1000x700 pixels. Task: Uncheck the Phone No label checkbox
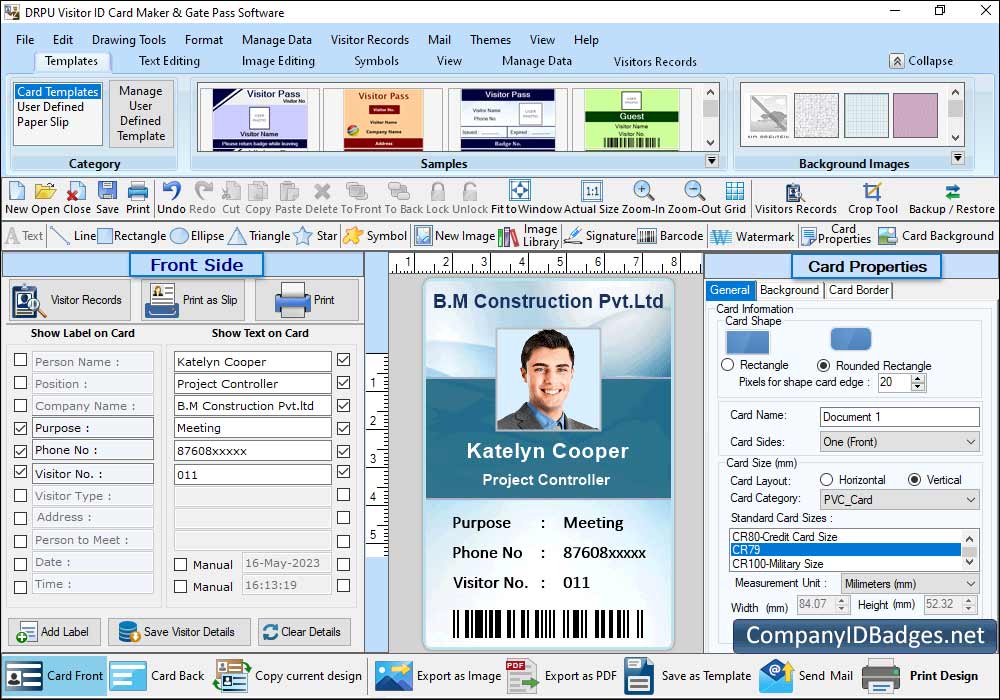tap(20, 451)
